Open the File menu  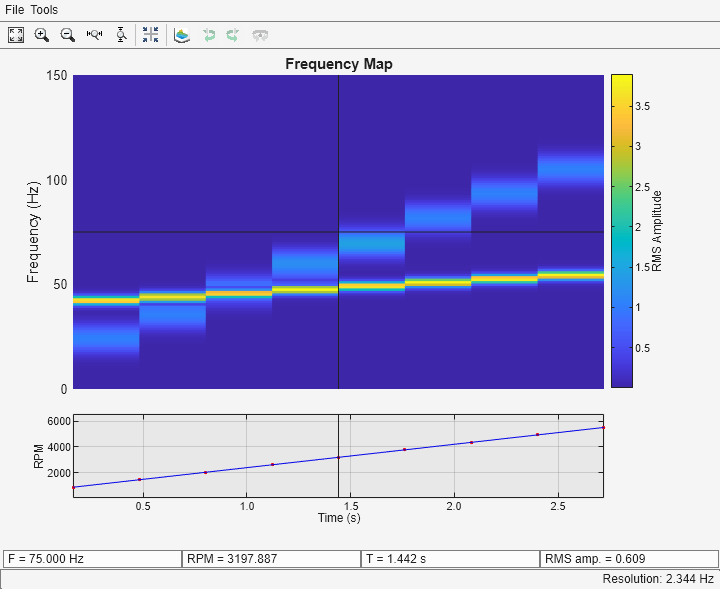pos(14,9)
